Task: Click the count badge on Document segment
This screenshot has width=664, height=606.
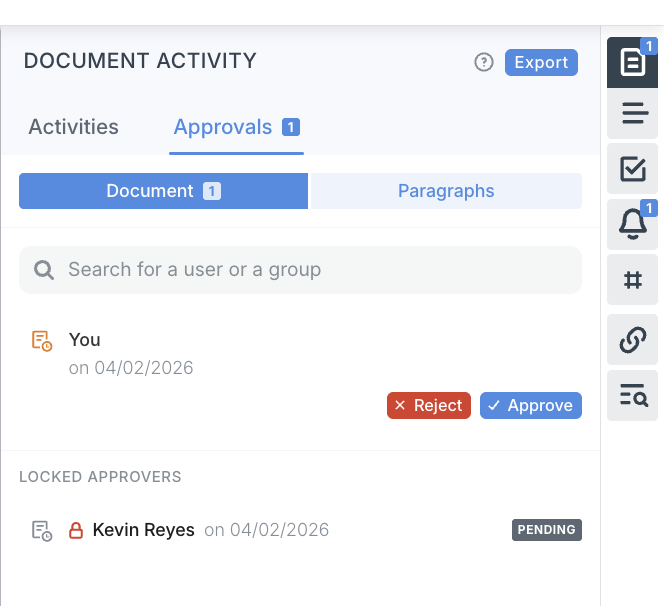Action: click(x=212, y=191)
